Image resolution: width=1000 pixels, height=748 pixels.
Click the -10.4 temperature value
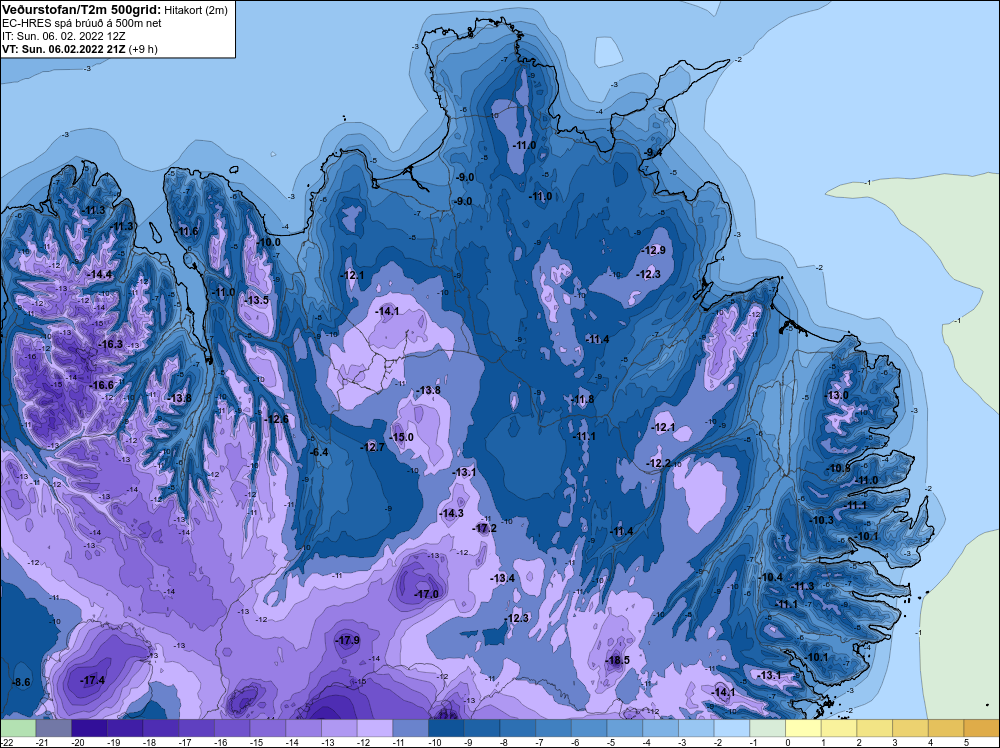[771, 577]
